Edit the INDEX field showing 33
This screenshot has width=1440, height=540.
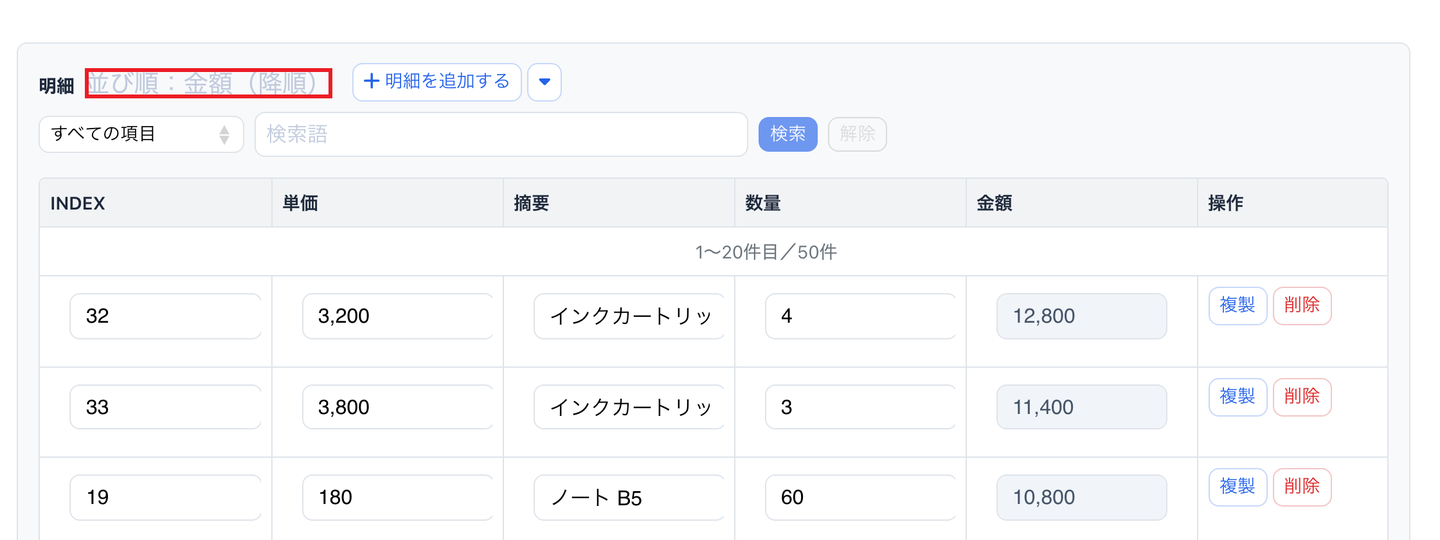tap(166, 407)
